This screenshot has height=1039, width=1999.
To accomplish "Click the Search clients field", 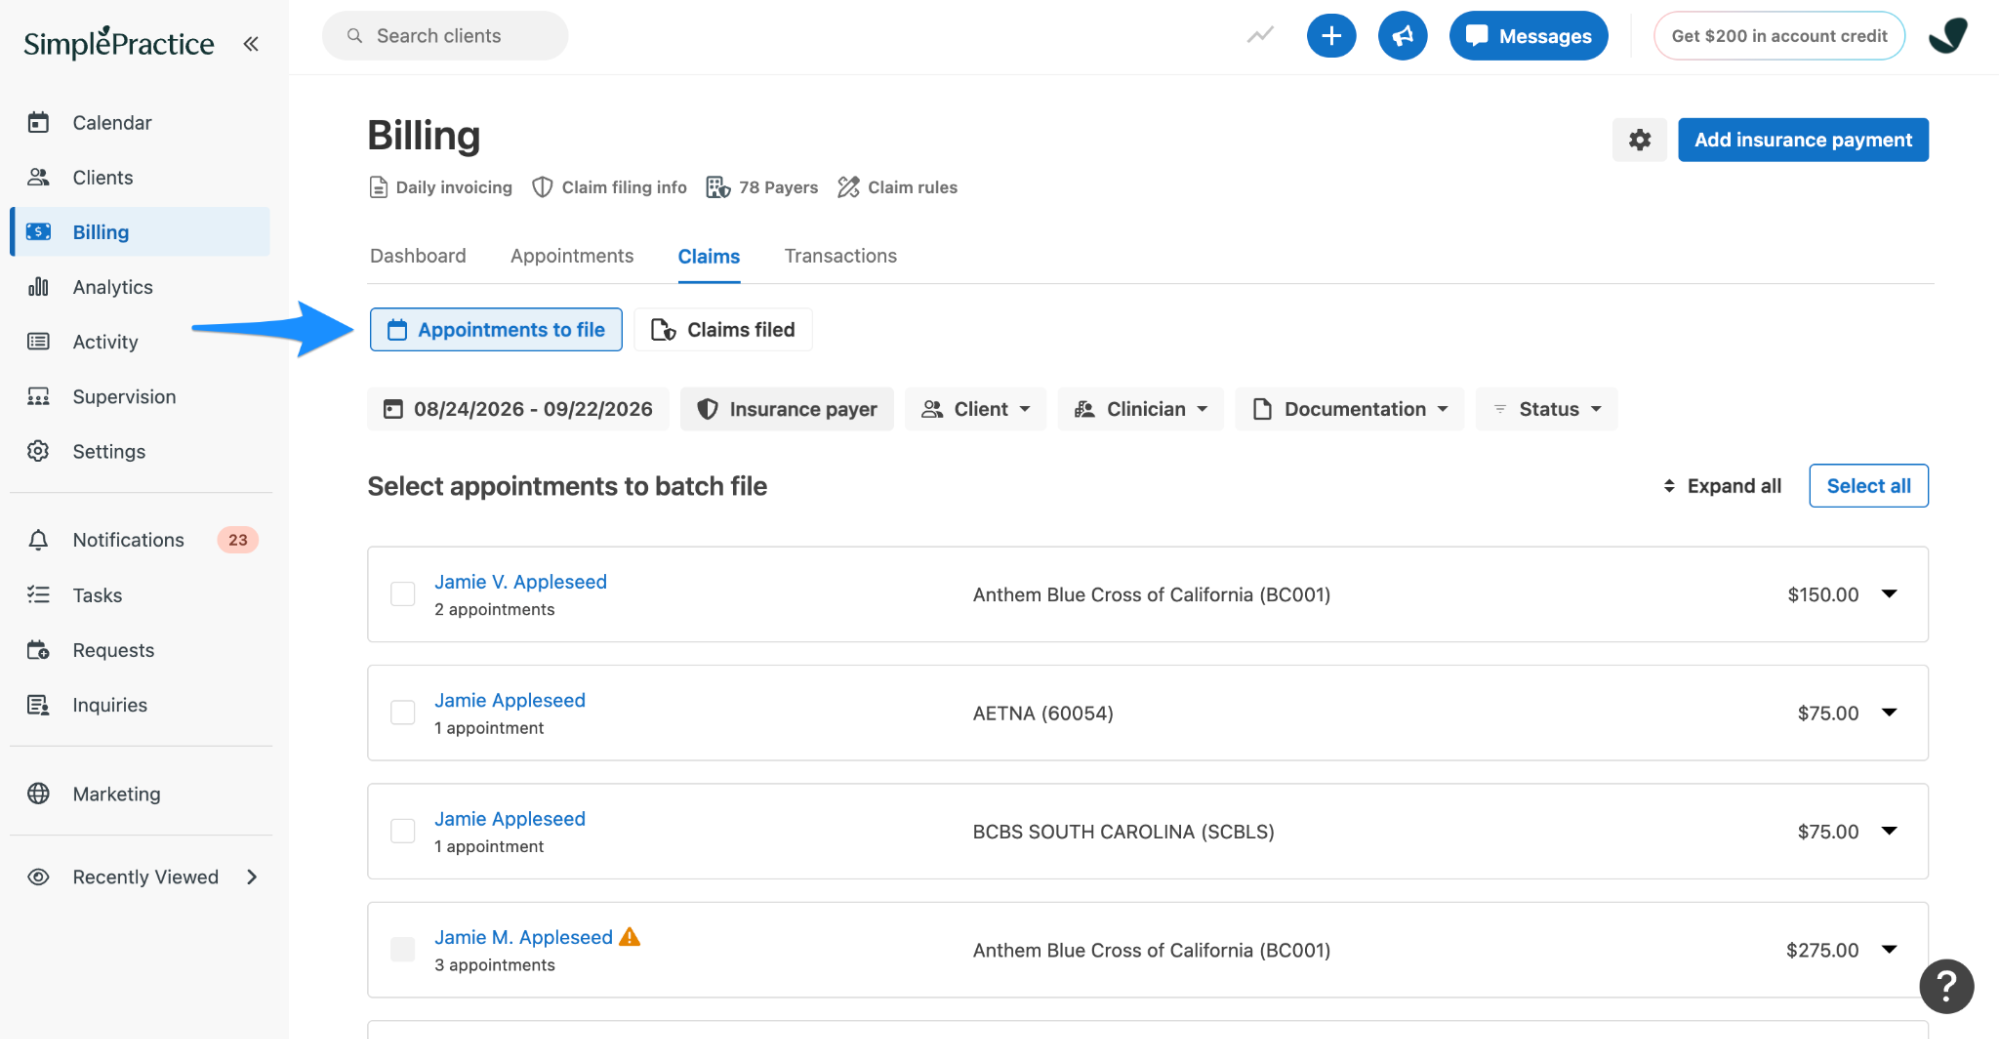I will click(x=445, y=36).
